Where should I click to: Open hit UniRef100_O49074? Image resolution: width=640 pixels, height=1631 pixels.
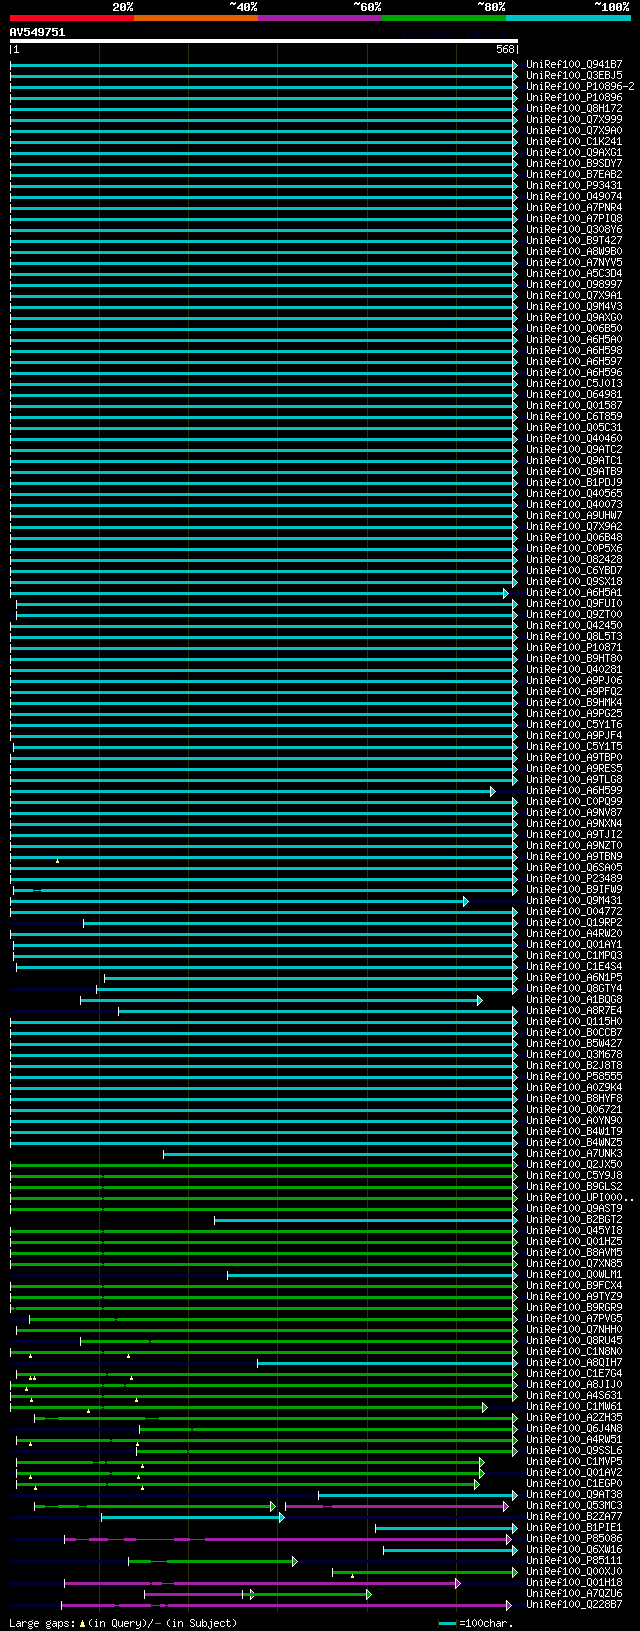574,196
